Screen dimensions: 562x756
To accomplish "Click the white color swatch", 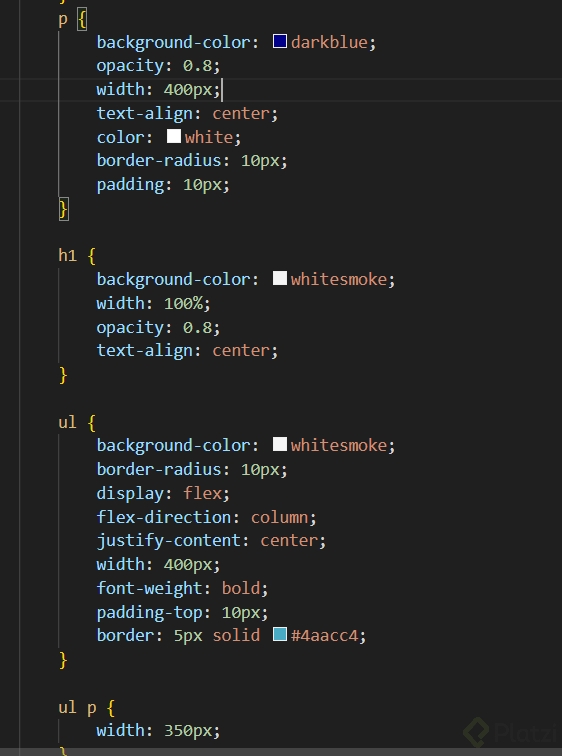I will 174,136.
